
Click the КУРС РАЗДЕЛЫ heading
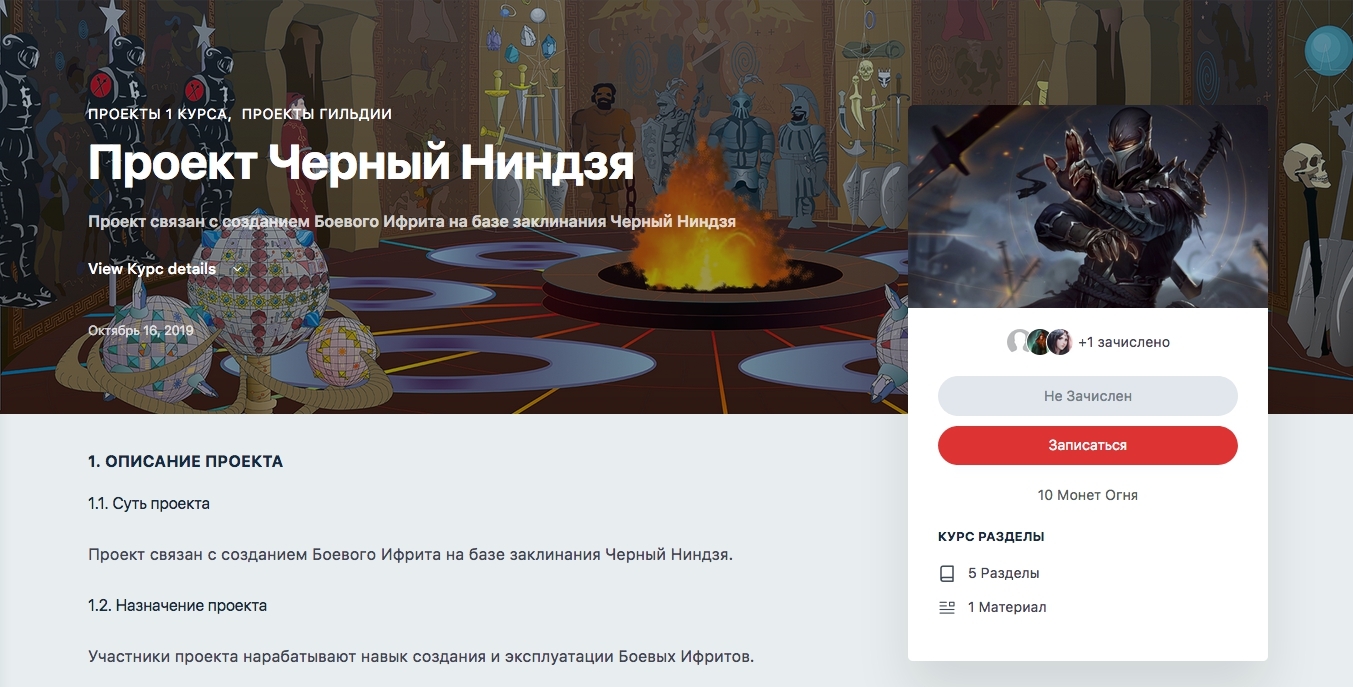(x=991, y=537)
